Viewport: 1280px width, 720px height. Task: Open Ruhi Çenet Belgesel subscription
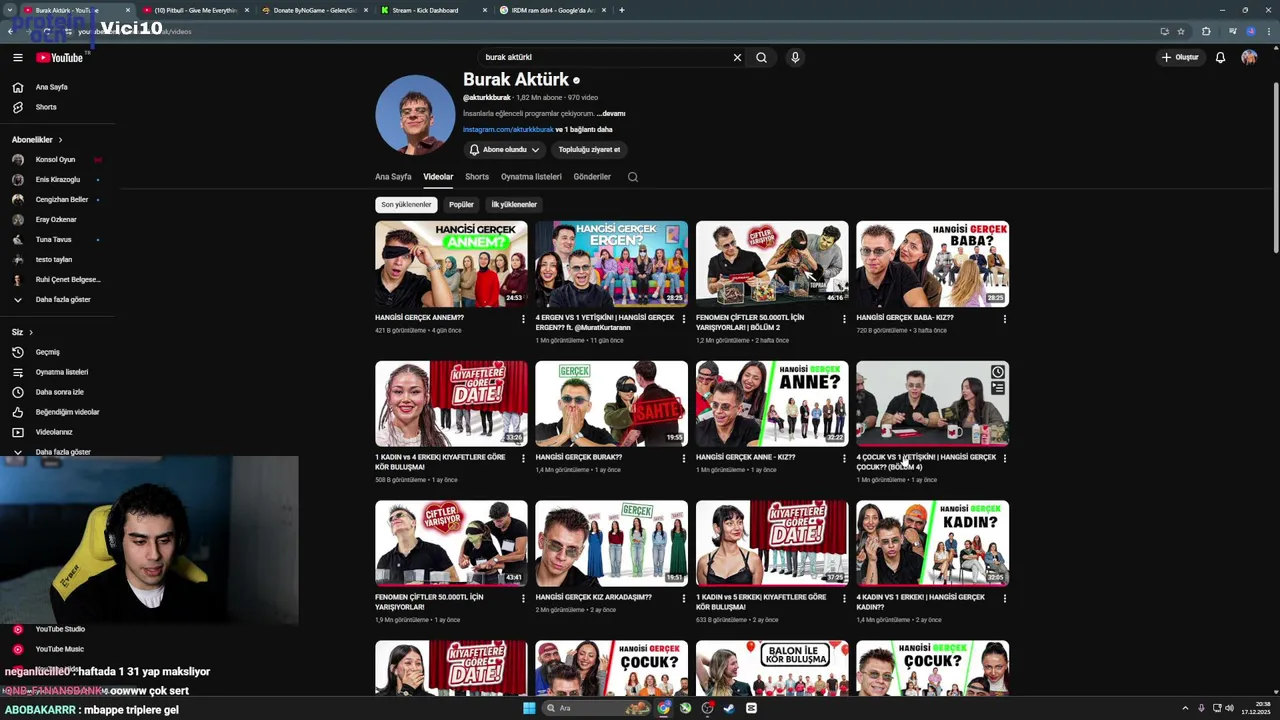[67, 280]
